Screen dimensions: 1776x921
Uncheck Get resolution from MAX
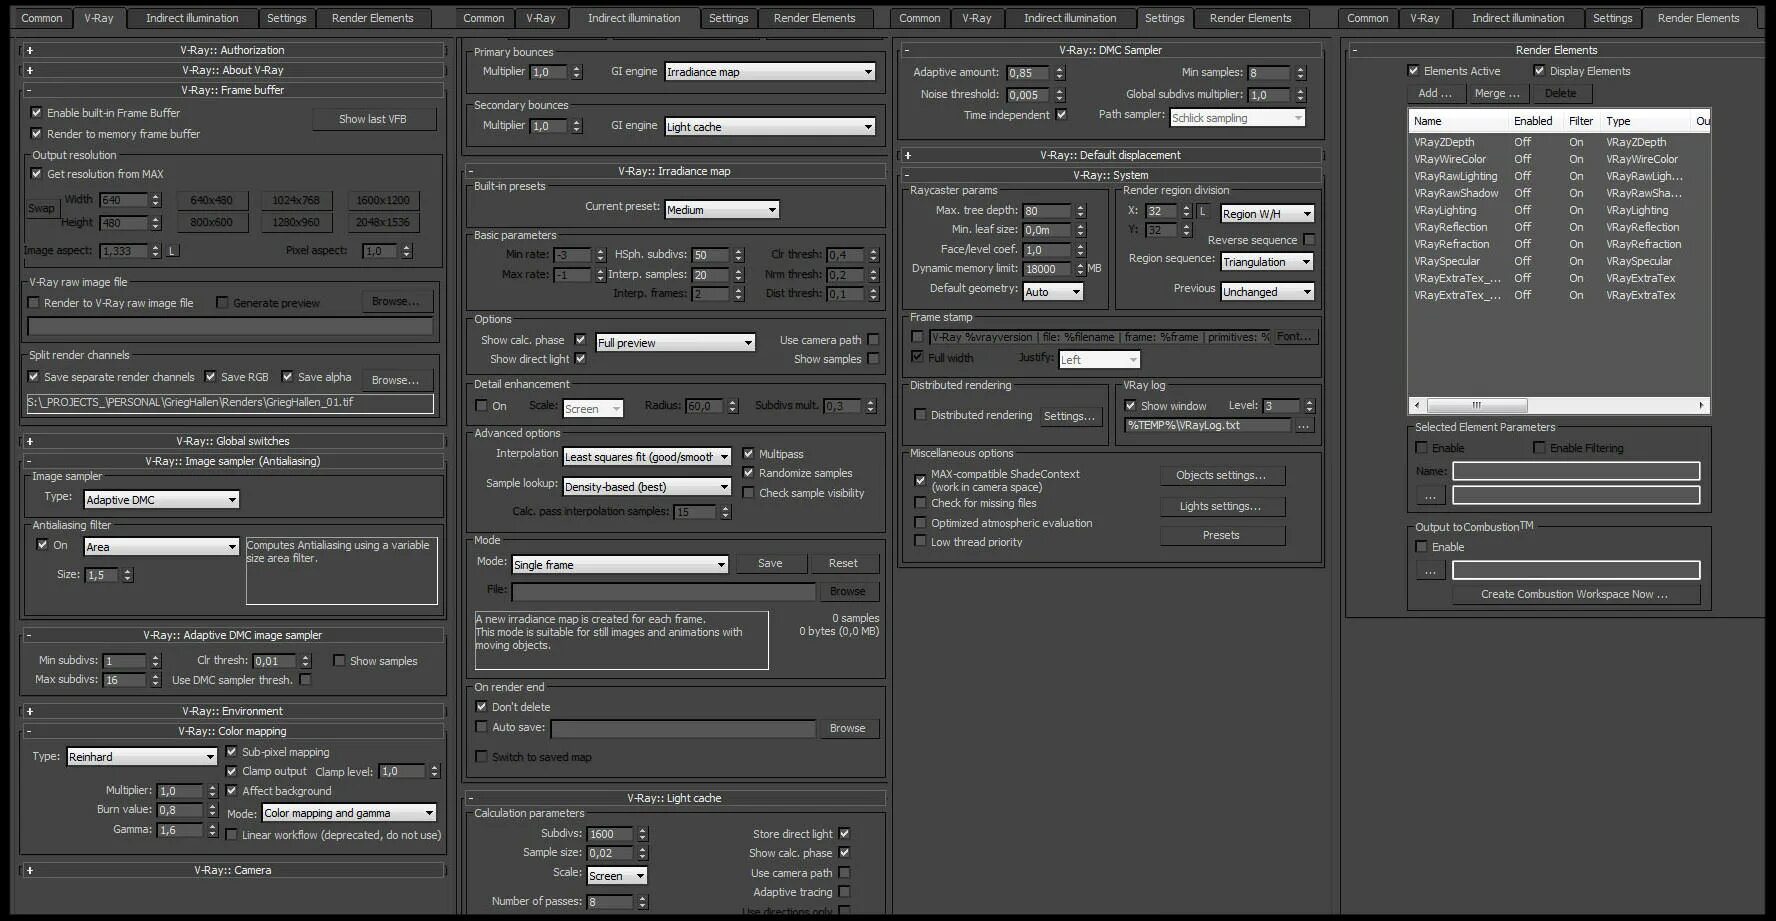36,174
